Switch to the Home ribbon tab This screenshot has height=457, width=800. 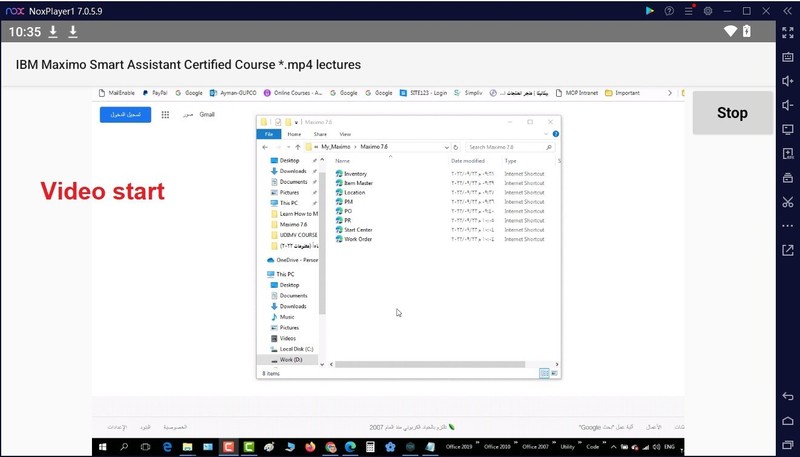[294, 134]
